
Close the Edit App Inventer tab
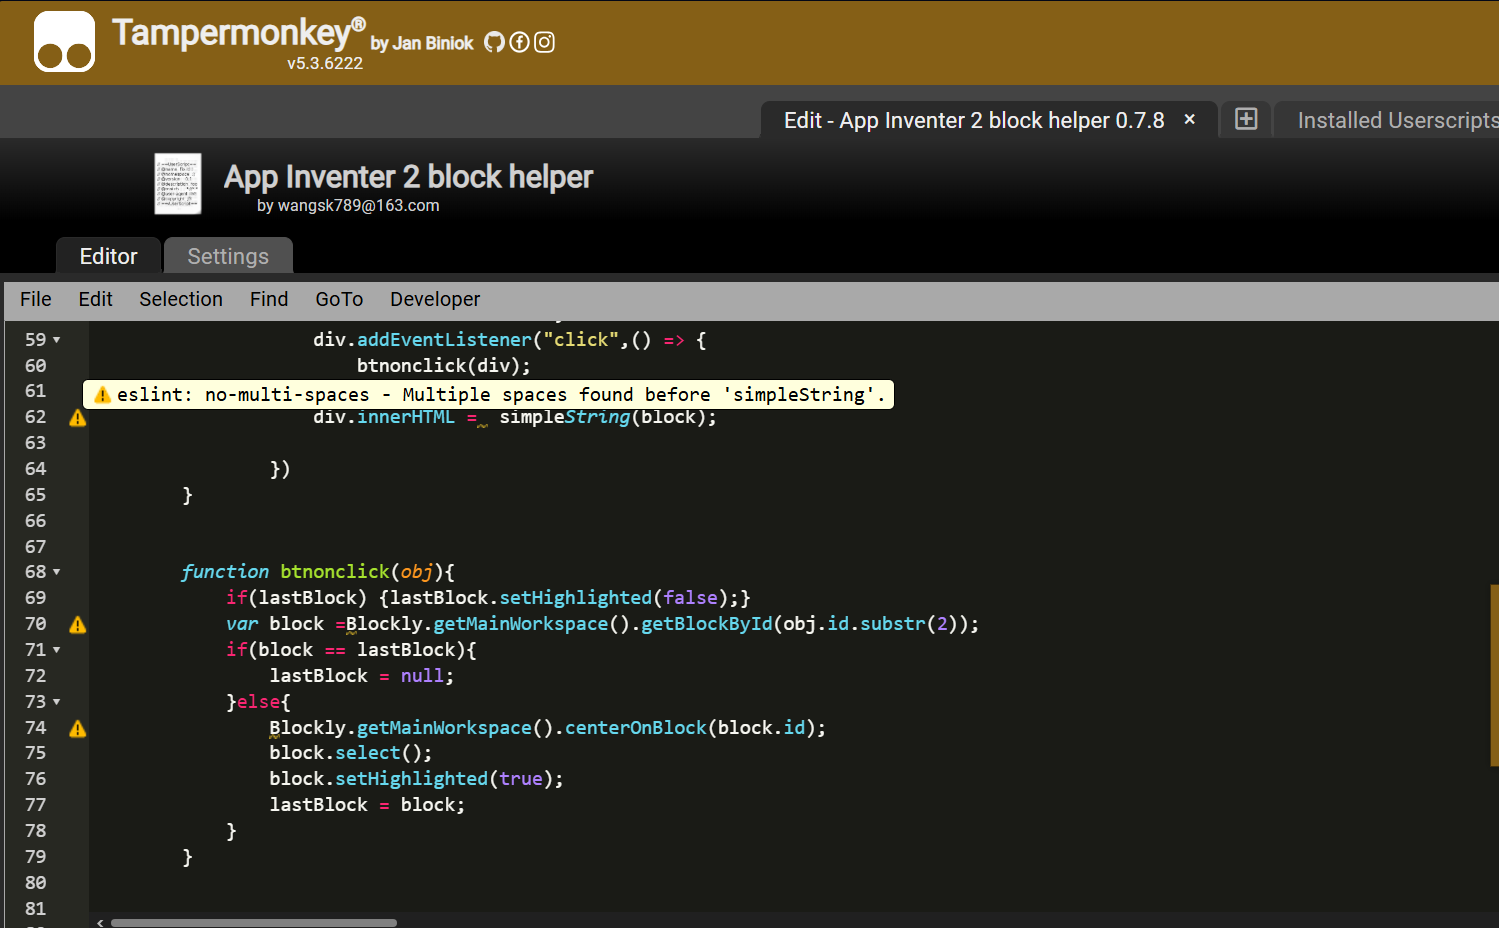(x=1190, y=119)
